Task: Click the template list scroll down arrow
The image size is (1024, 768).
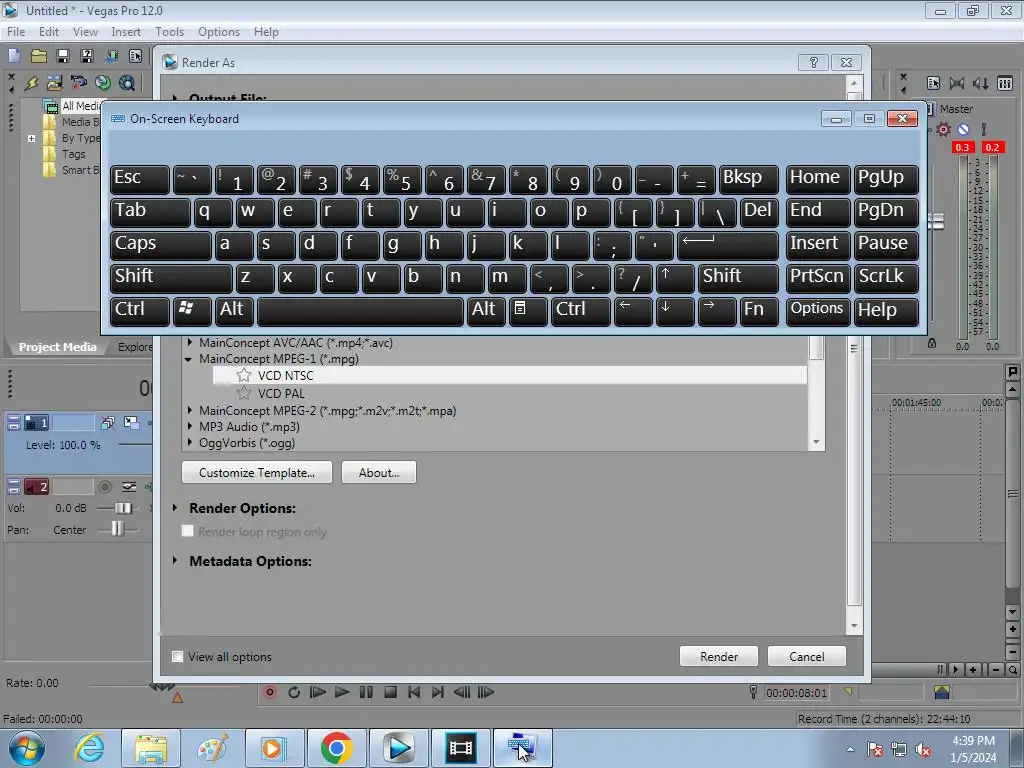Action: tap(816, 442)
